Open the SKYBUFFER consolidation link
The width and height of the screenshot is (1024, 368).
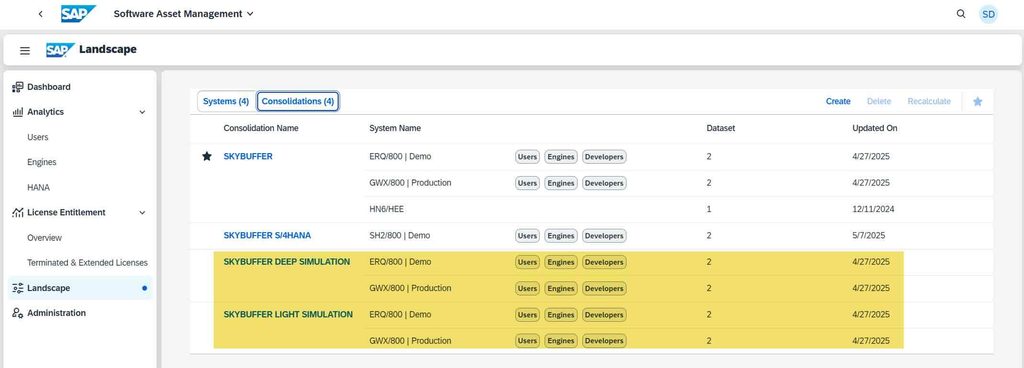pos(248,157)
